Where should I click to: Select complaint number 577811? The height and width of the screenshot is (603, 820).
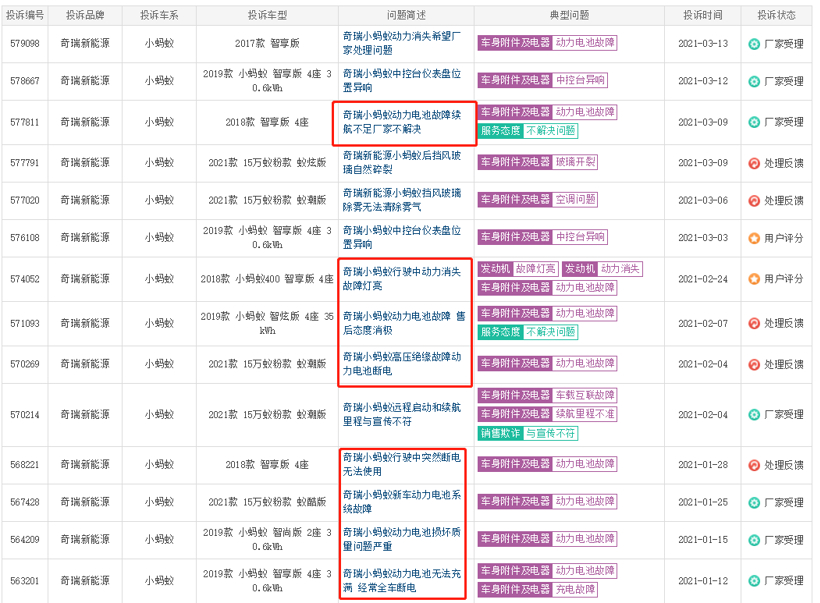pos(25,122)
